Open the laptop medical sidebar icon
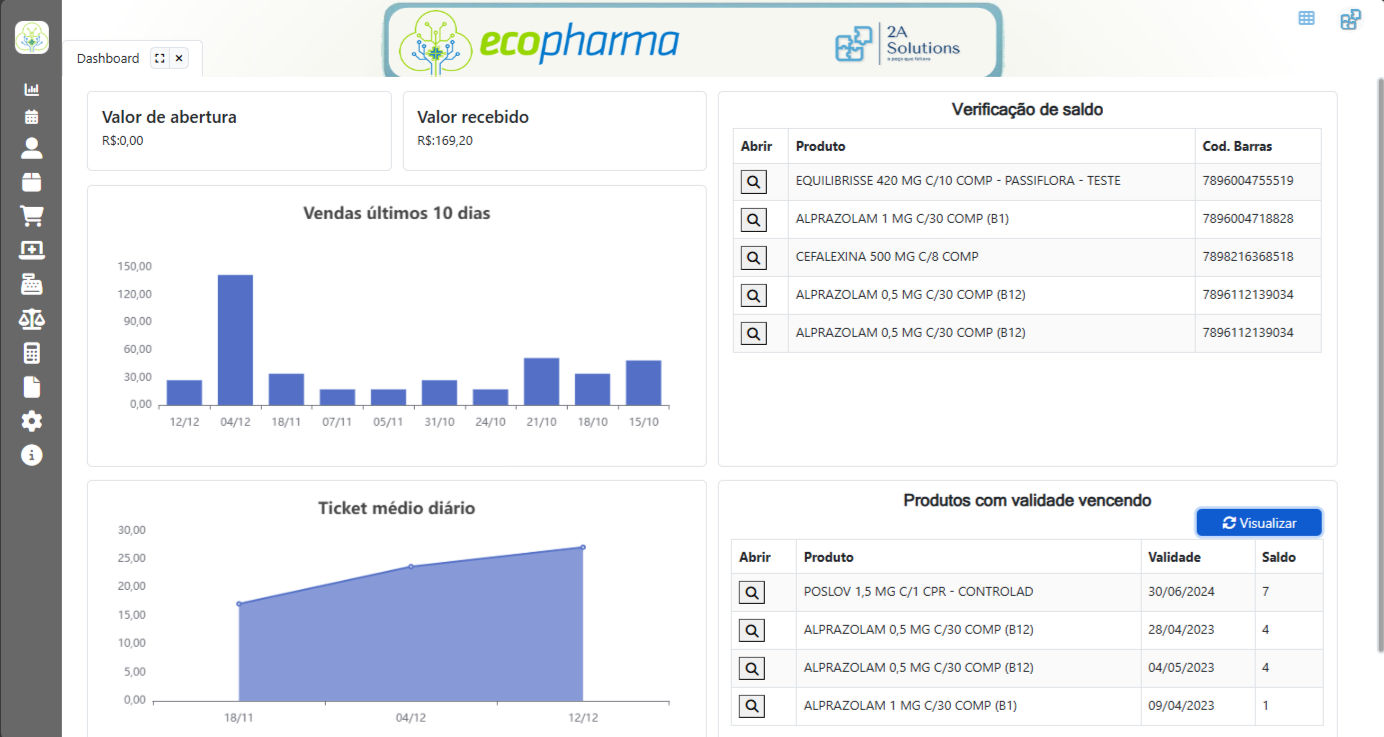Screen dimensions: 1384x737 click(32, 249)
